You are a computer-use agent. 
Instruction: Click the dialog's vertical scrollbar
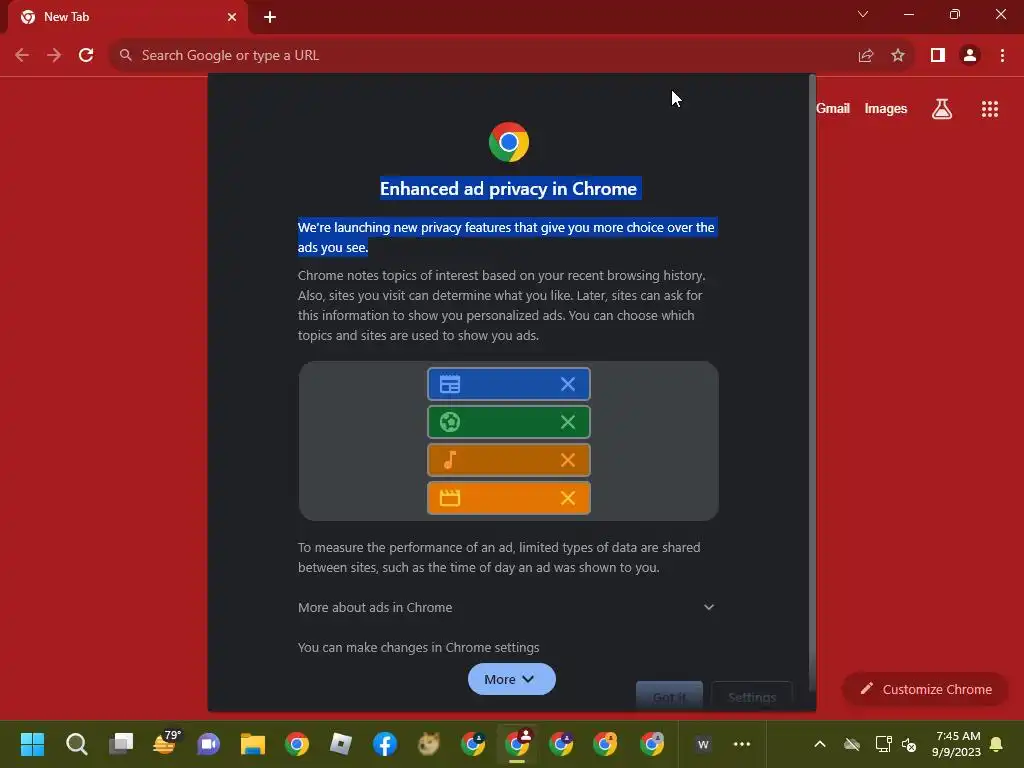click(x=812, y=382)
